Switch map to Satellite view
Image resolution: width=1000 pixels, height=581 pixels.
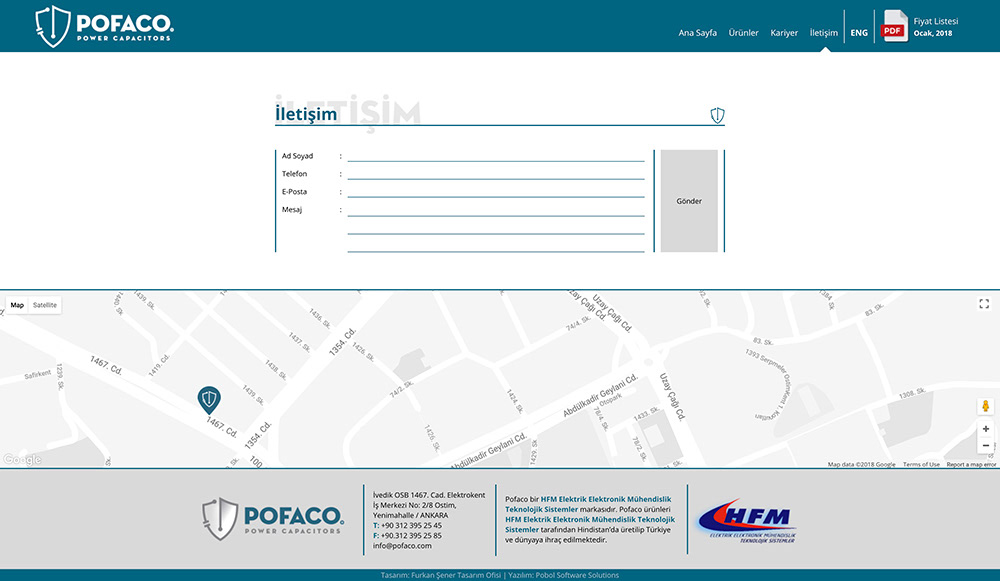45,305
